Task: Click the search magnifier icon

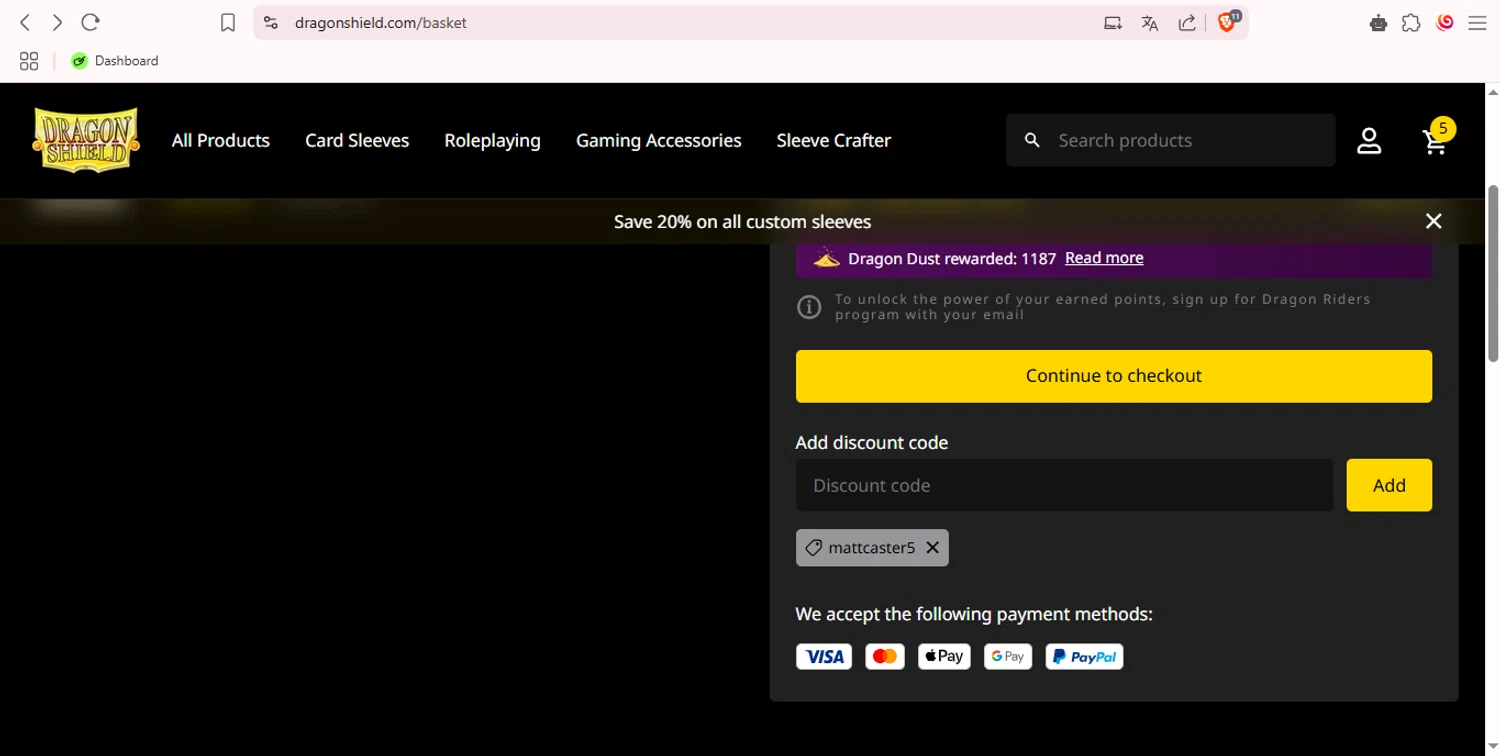Action: point(1032,140)
